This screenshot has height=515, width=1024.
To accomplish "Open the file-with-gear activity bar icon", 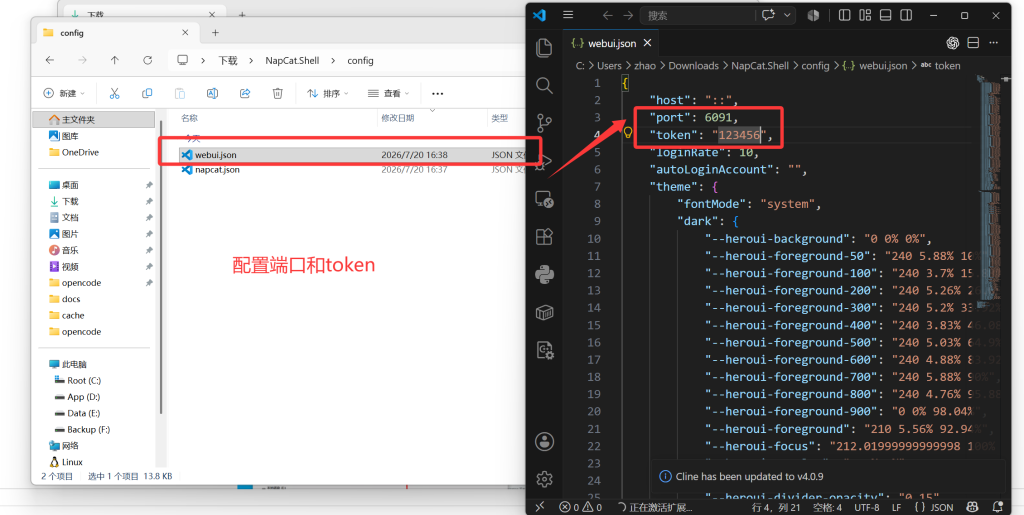I will coord(544,351).
